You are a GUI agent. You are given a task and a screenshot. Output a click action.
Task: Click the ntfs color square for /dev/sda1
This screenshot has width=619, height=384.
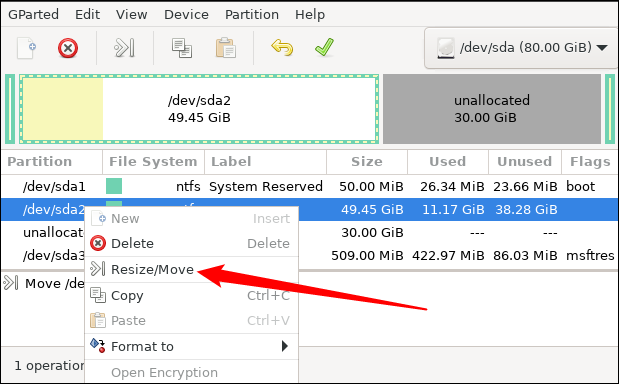coord(114,186)
